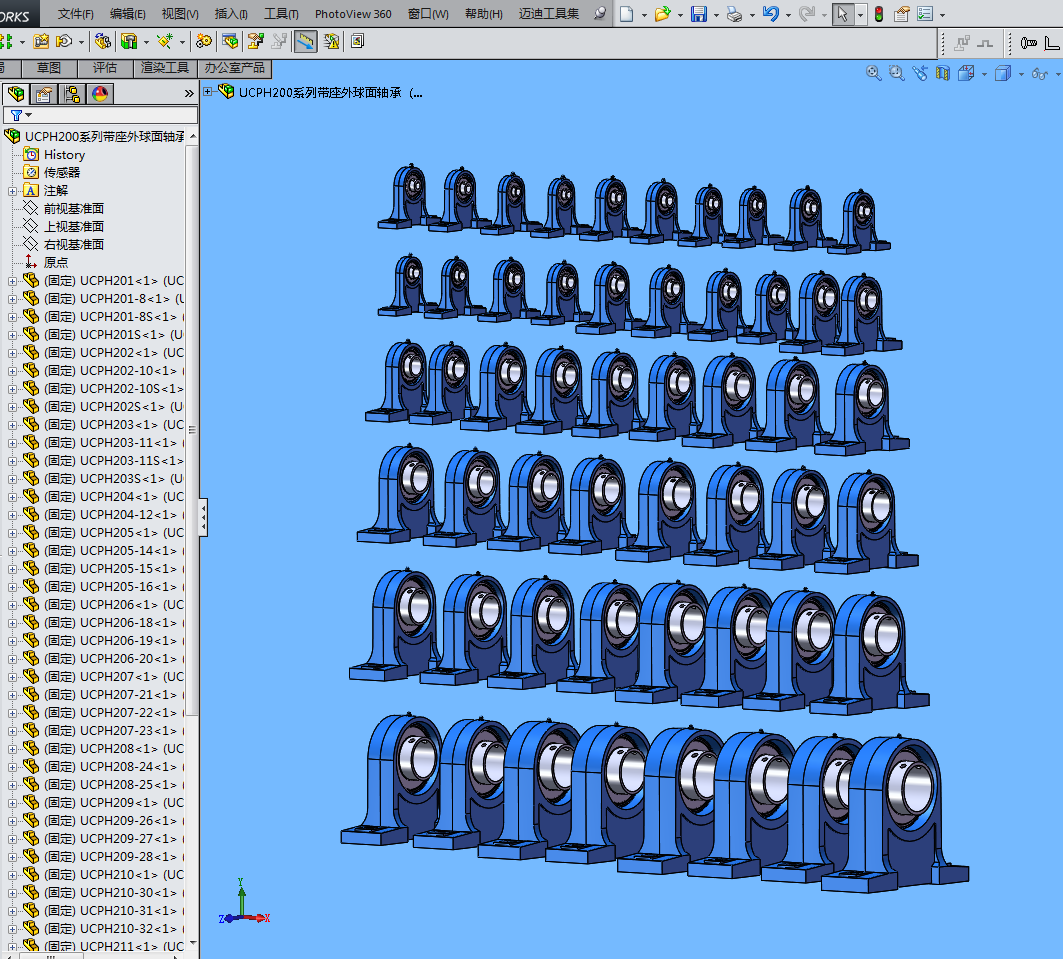This screenshot has height=959, width=1063.
Task: Switch to the 渲染工具 tab
Action: pos(164,68)
